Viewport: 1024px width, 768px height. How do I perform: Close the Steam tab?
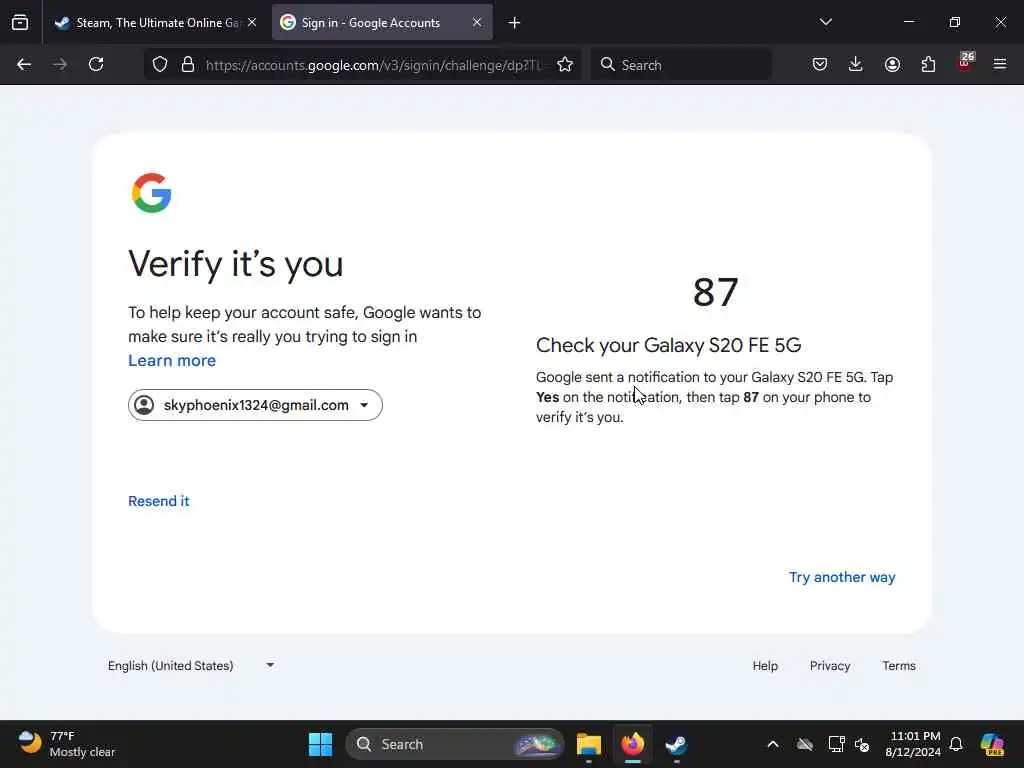[x=252, y=22]
